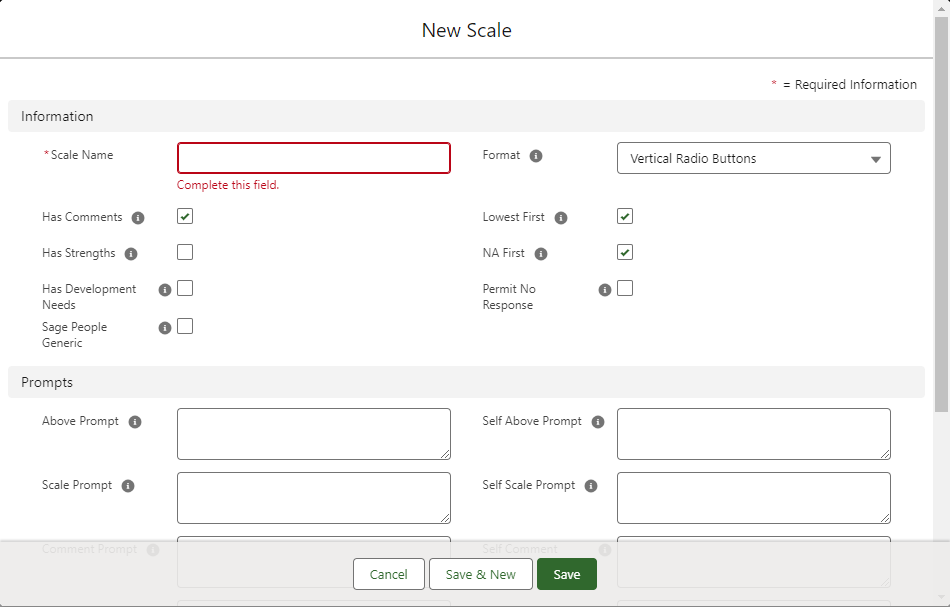Image resolution: width=950 pixels, height=607 pixels.
Task: Click into the Scale Name field
Action: coord(314,158)
